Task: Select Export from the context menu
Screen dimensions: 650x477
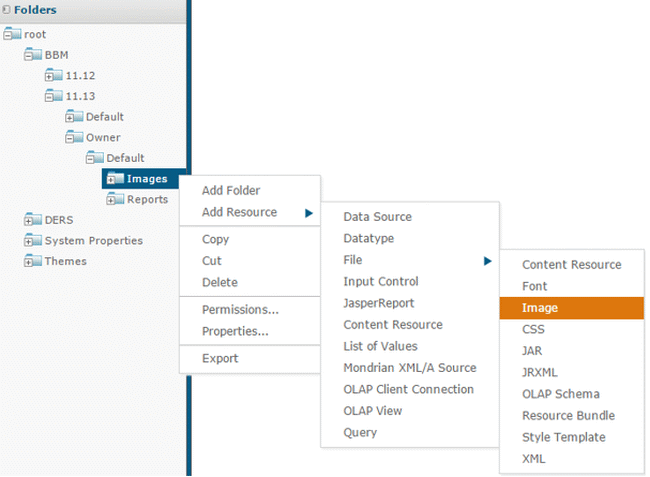Action: pyautogui.click(x=220, y=358)
